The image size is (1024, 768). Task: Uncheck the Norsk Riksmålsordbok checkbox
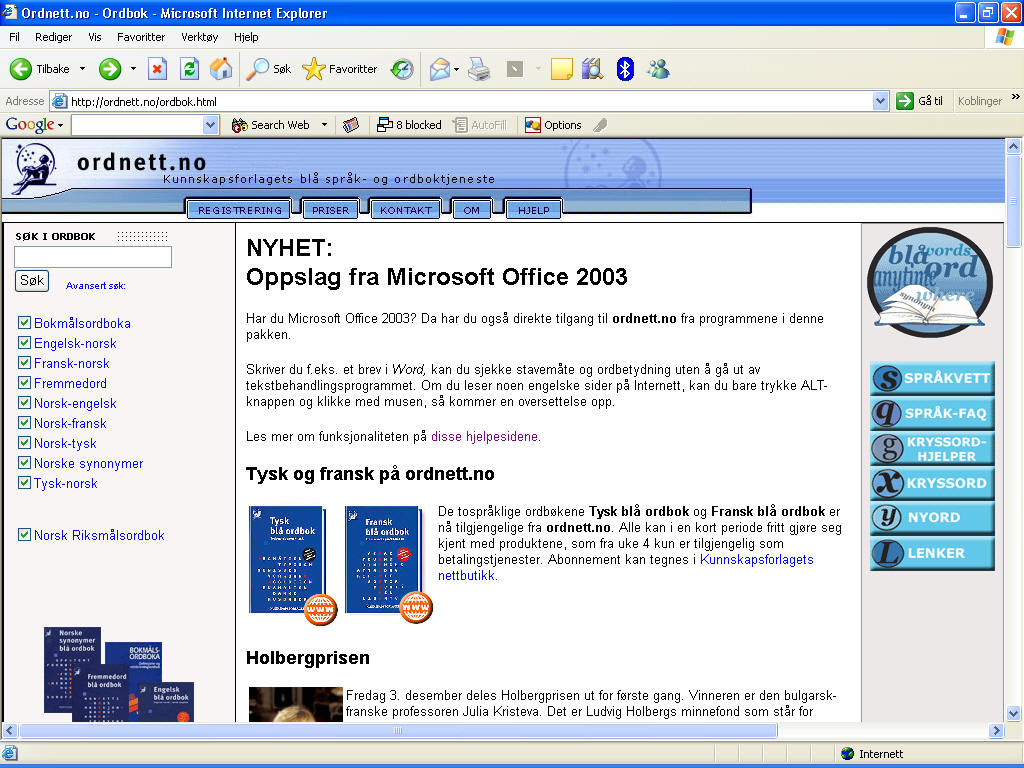click(24, 535)
